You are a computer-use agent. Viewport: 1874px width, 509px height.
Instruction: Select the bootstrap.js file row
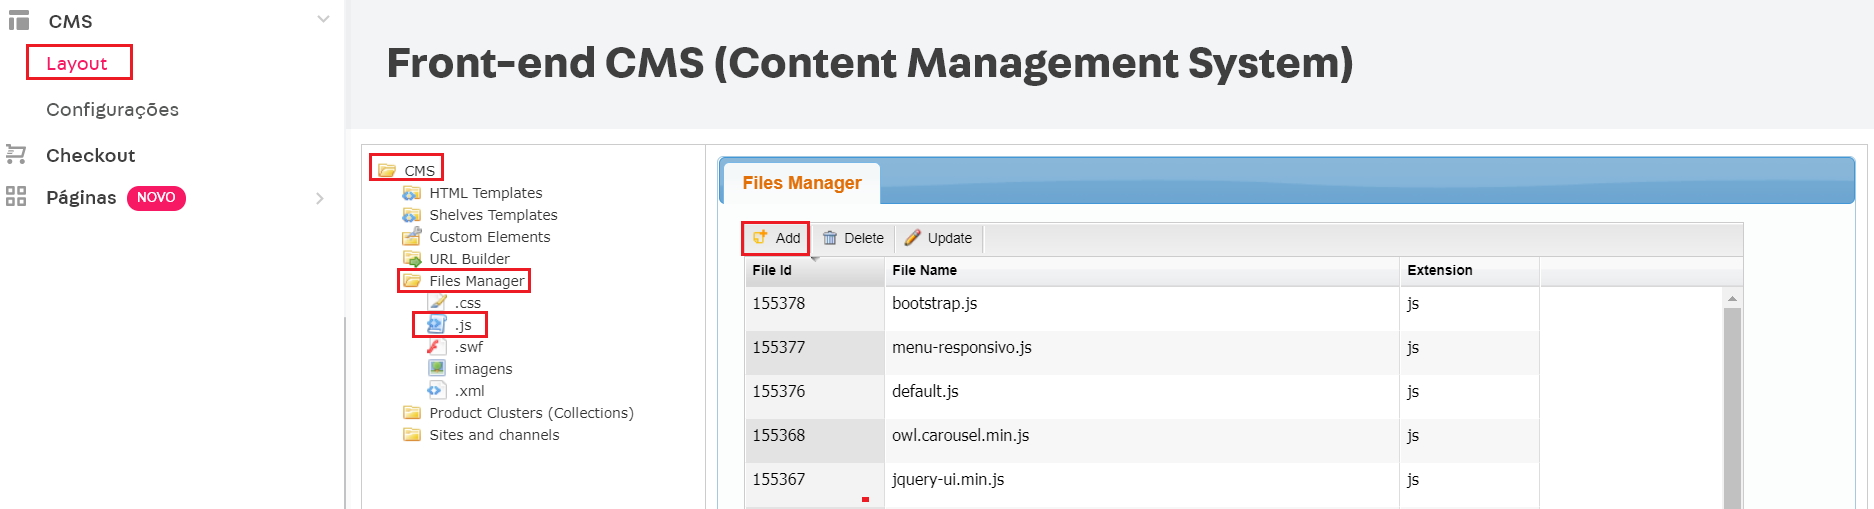click(x=934, y=304)
